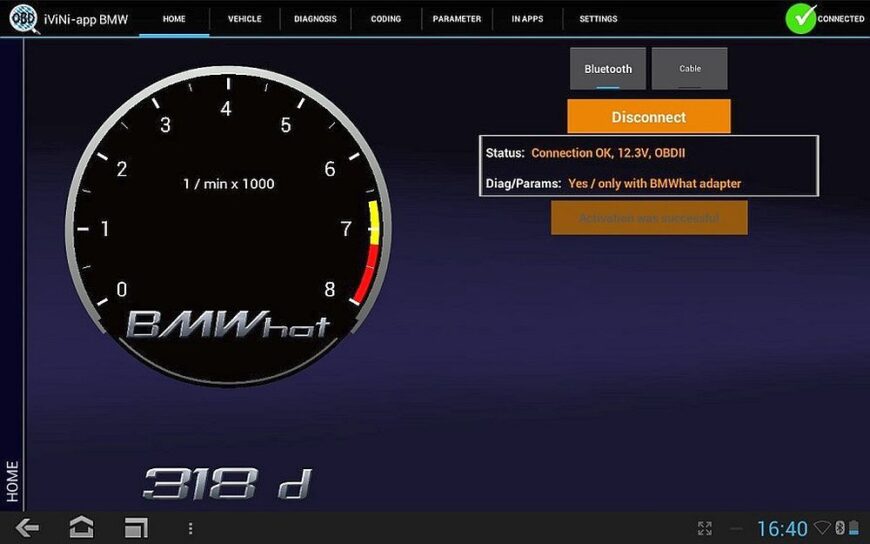This screenshot has width=870, height=544.
Task: Click the green connected checkmark icon
Action: click(x=800, y=19)
